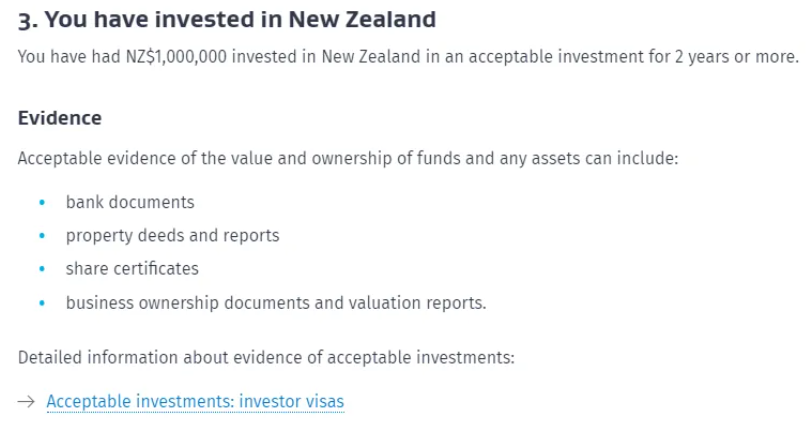Click the blue bullet before business ownership documents
Viewport: 810px width, 436px height.
coord(42,303)
